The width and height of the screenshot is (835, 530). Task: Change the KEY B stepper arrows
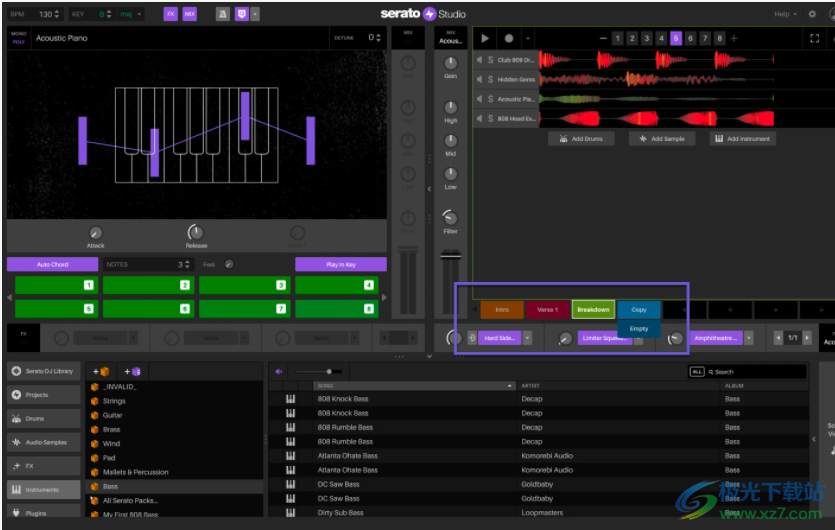coord(109,14)
